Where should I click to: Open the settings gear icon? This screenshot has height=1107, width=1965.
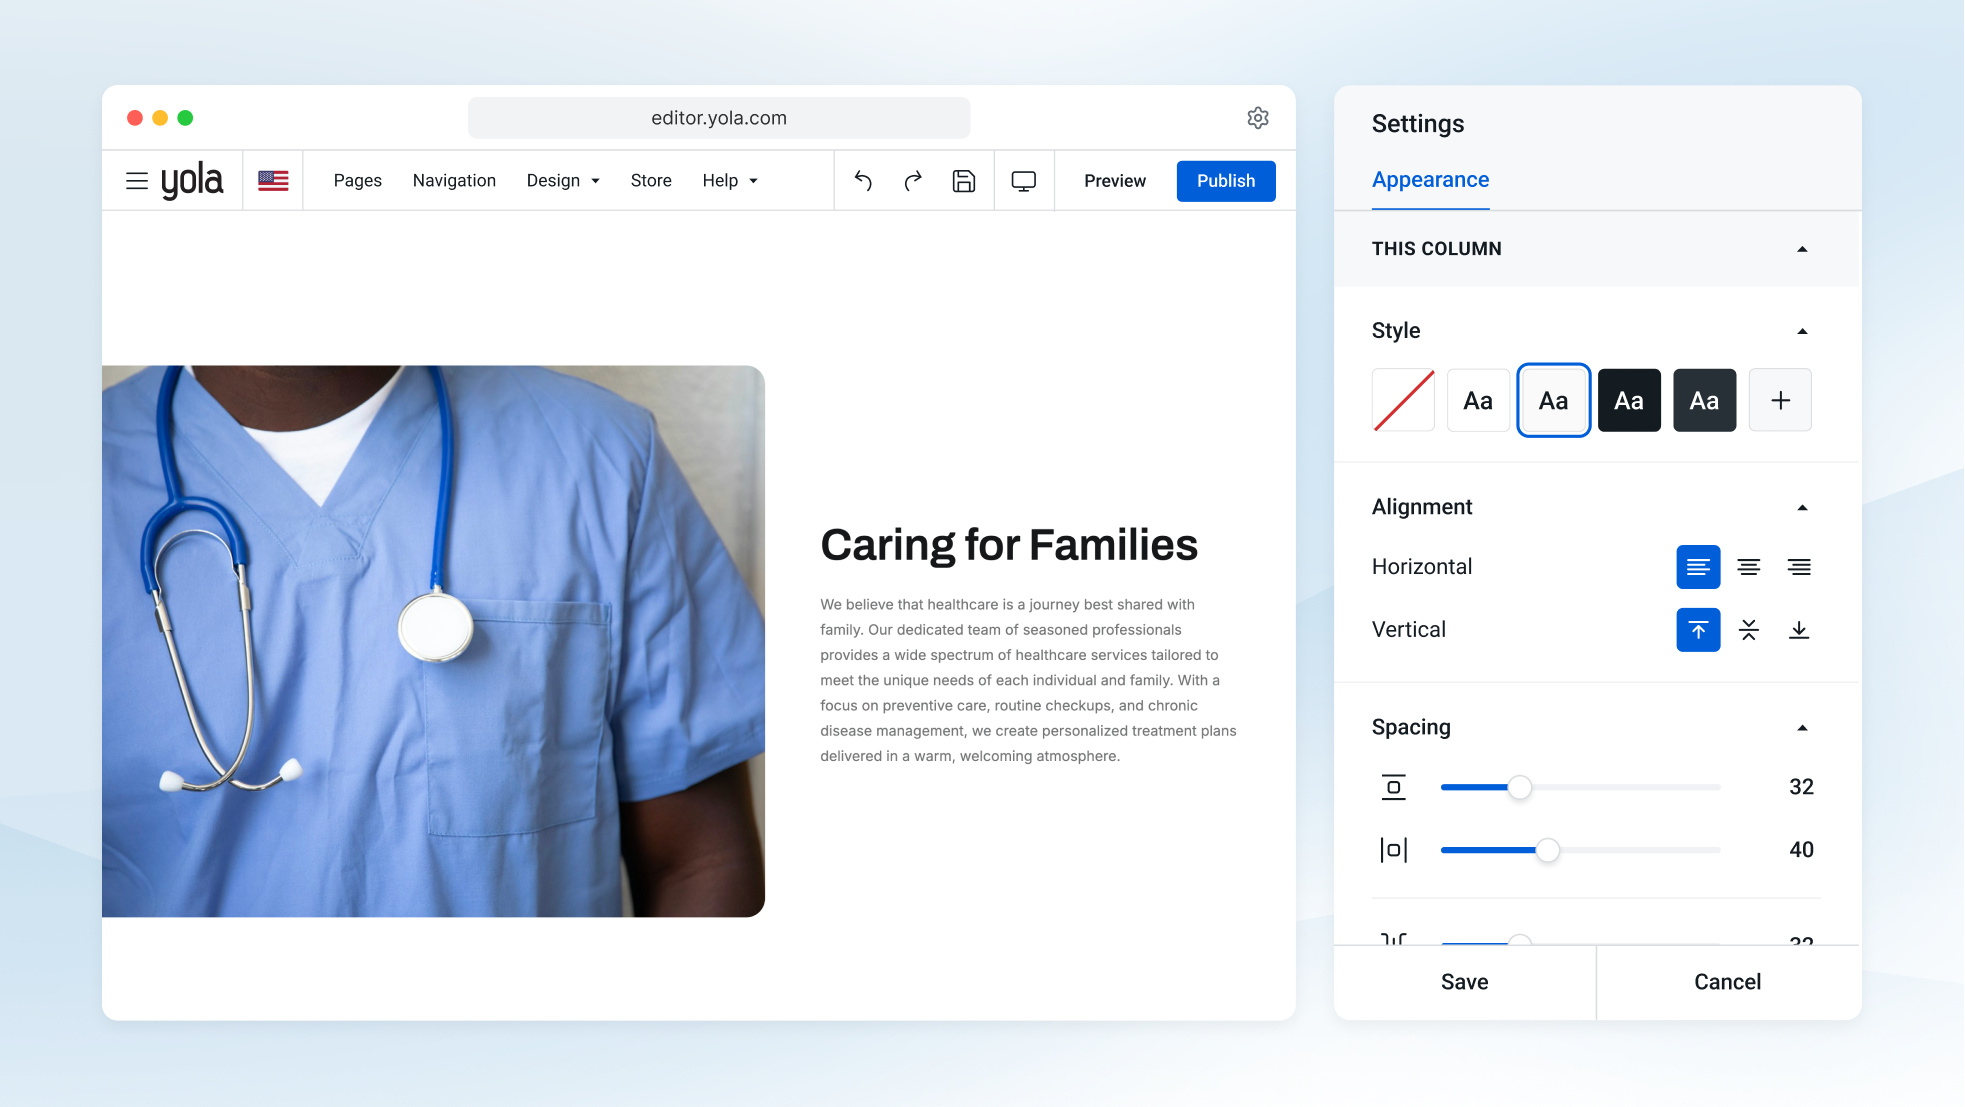point(1258,118)
